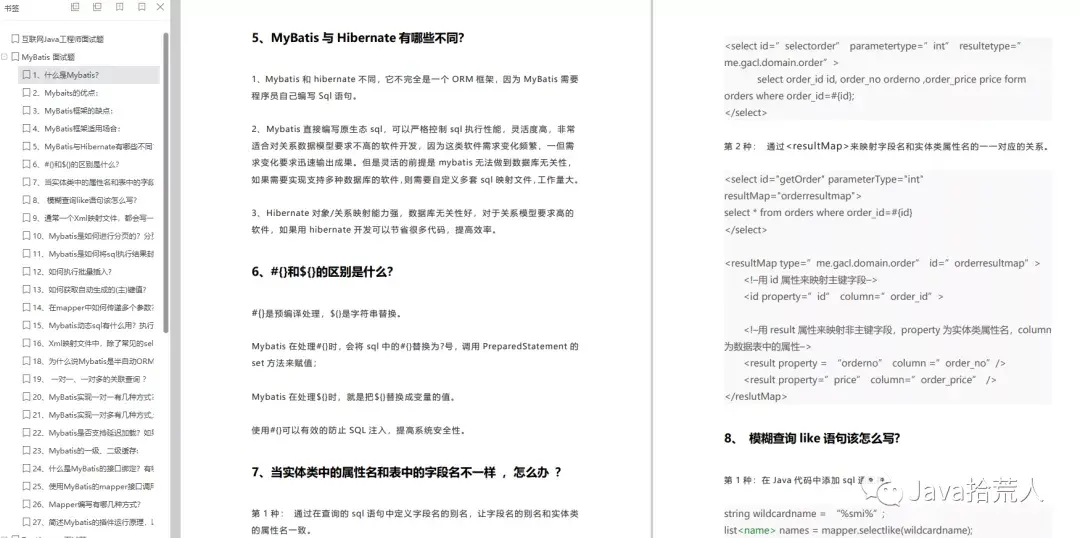Click bookmark icon for 25、使用MyBatis的mapper接口
Image resolution: width=1080 pixels, height=538 pixels.
[26, 487]
